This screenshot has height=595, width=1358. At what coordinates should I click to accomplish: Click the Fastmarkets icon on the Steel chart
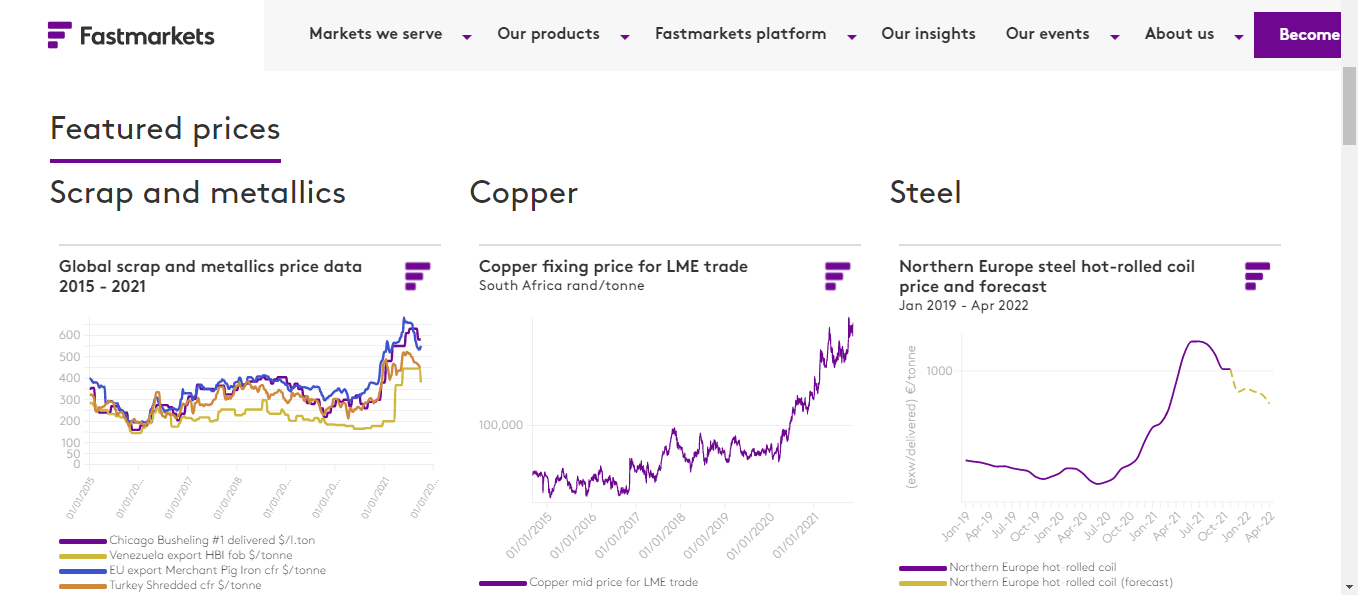[1256, 275]
